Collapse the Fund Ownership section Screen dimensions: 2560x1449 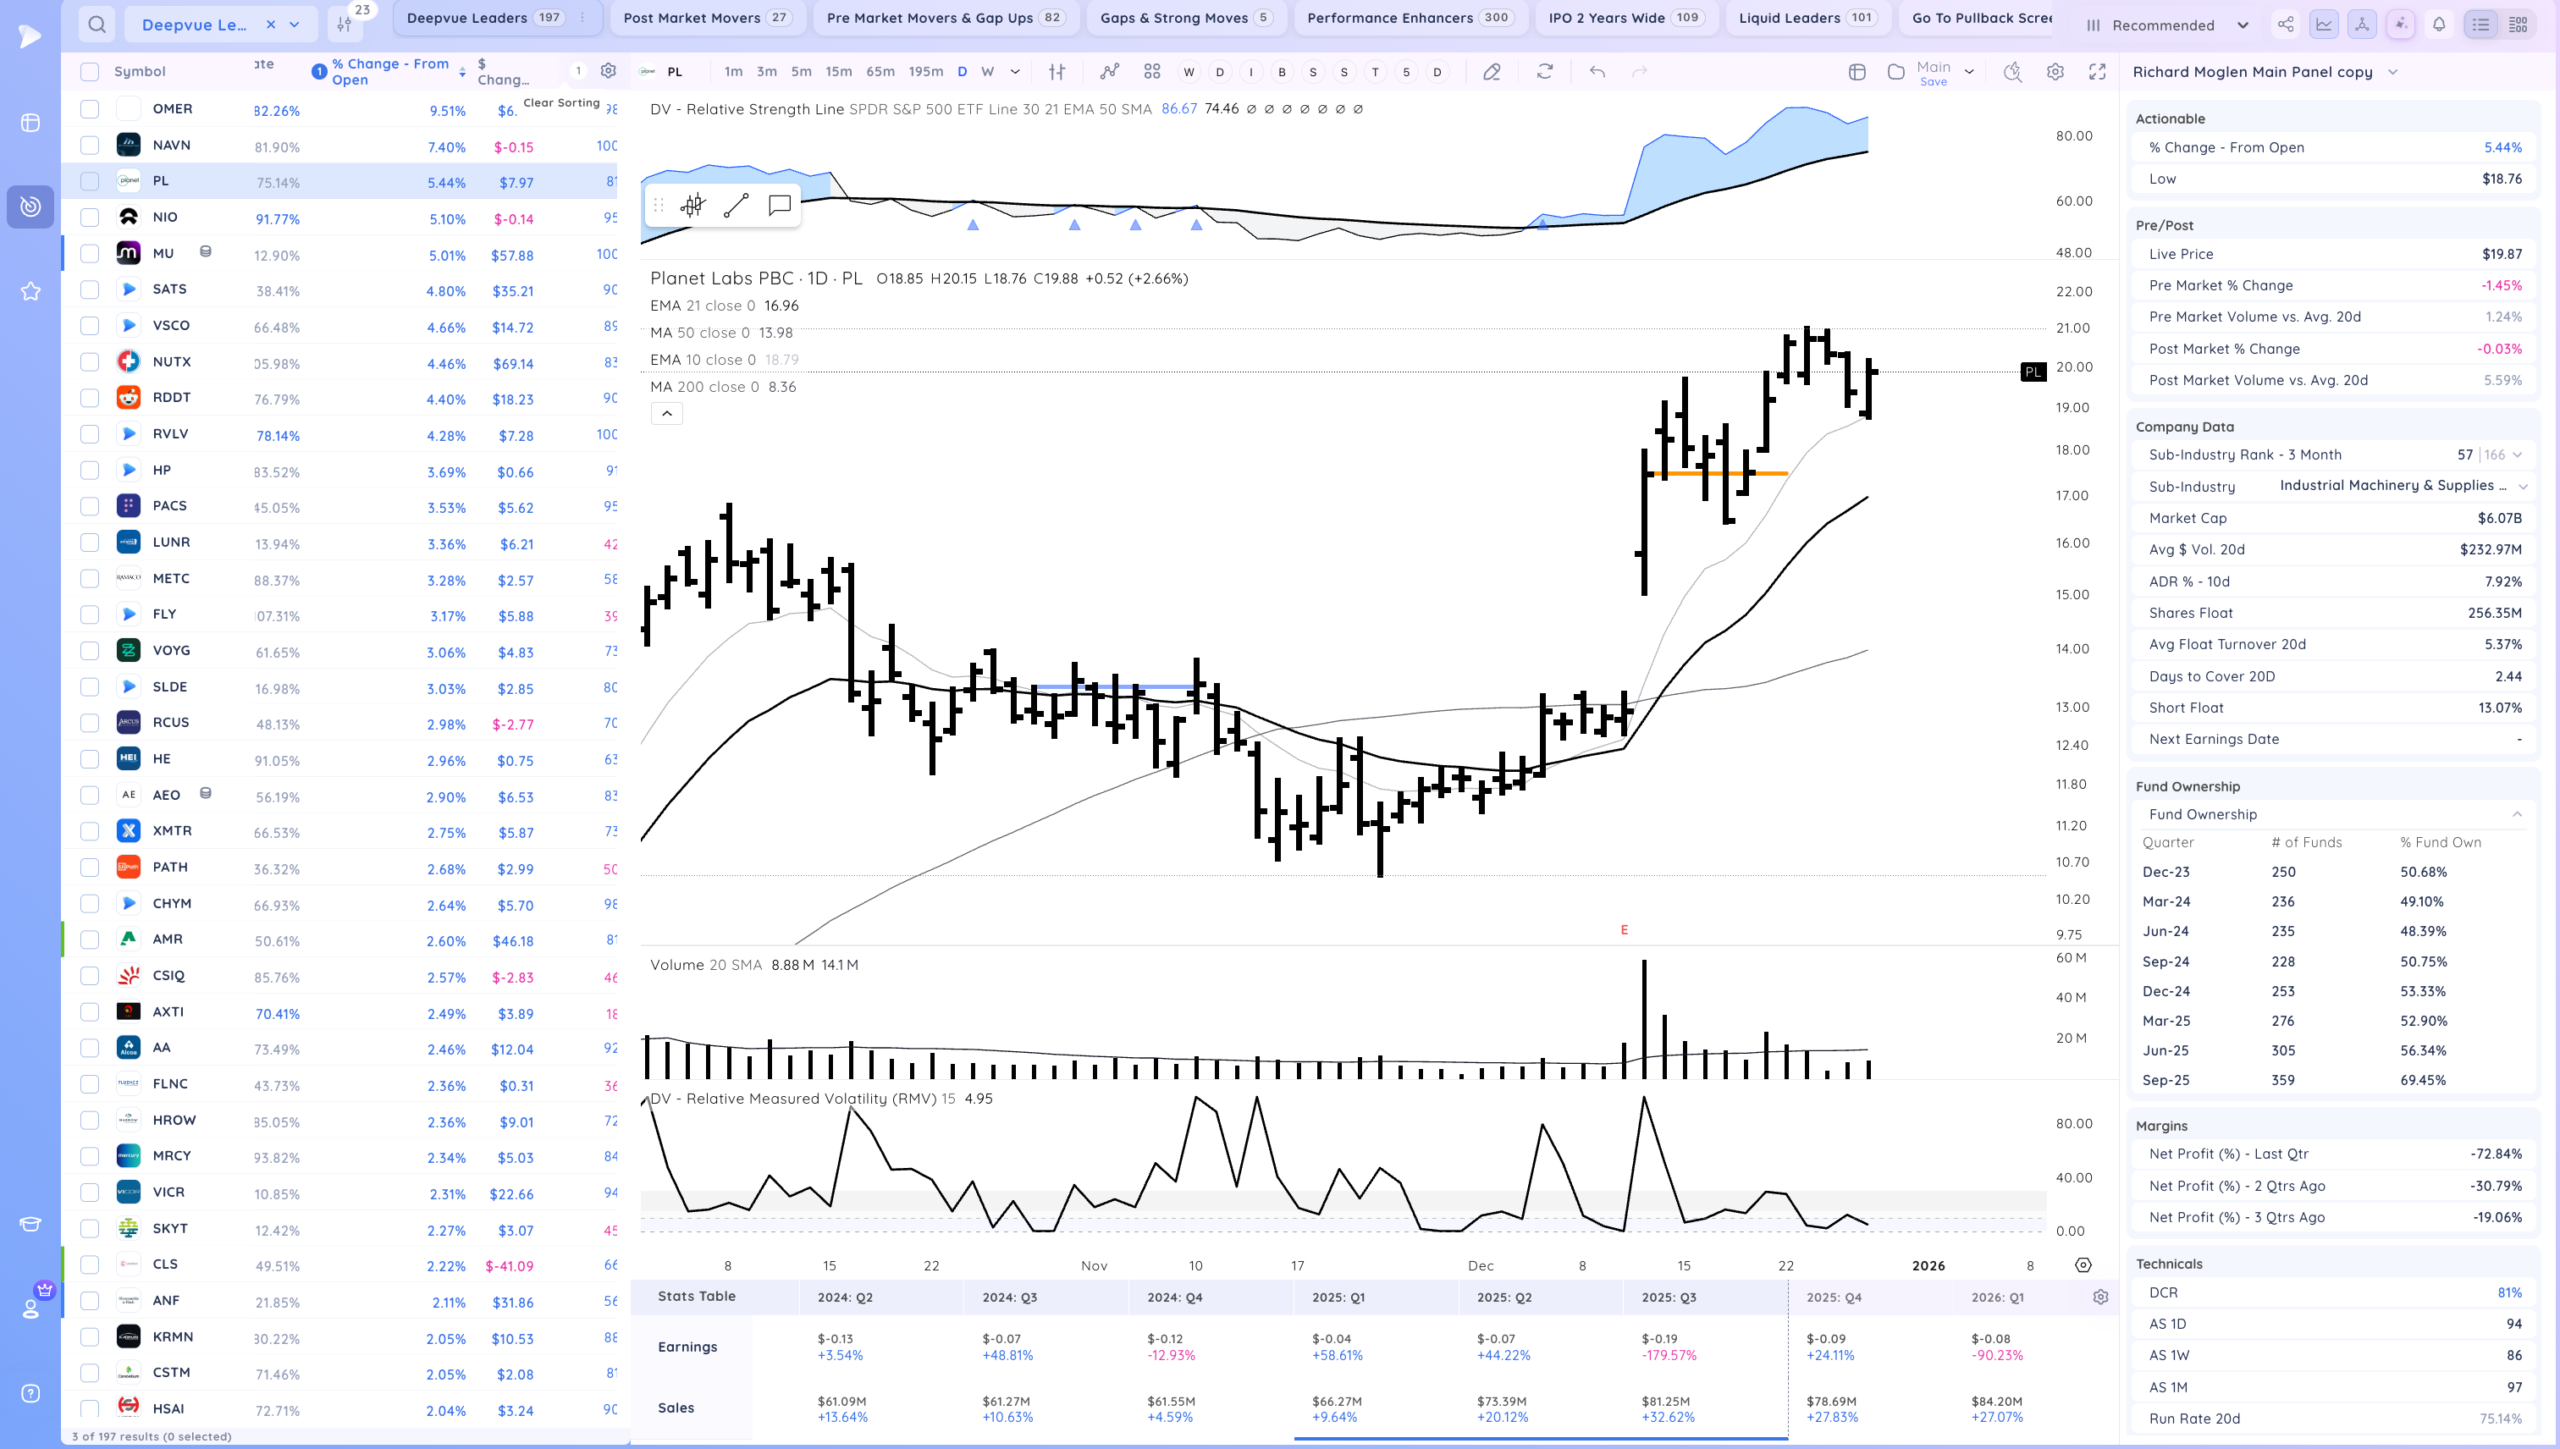pos(2517,814)
